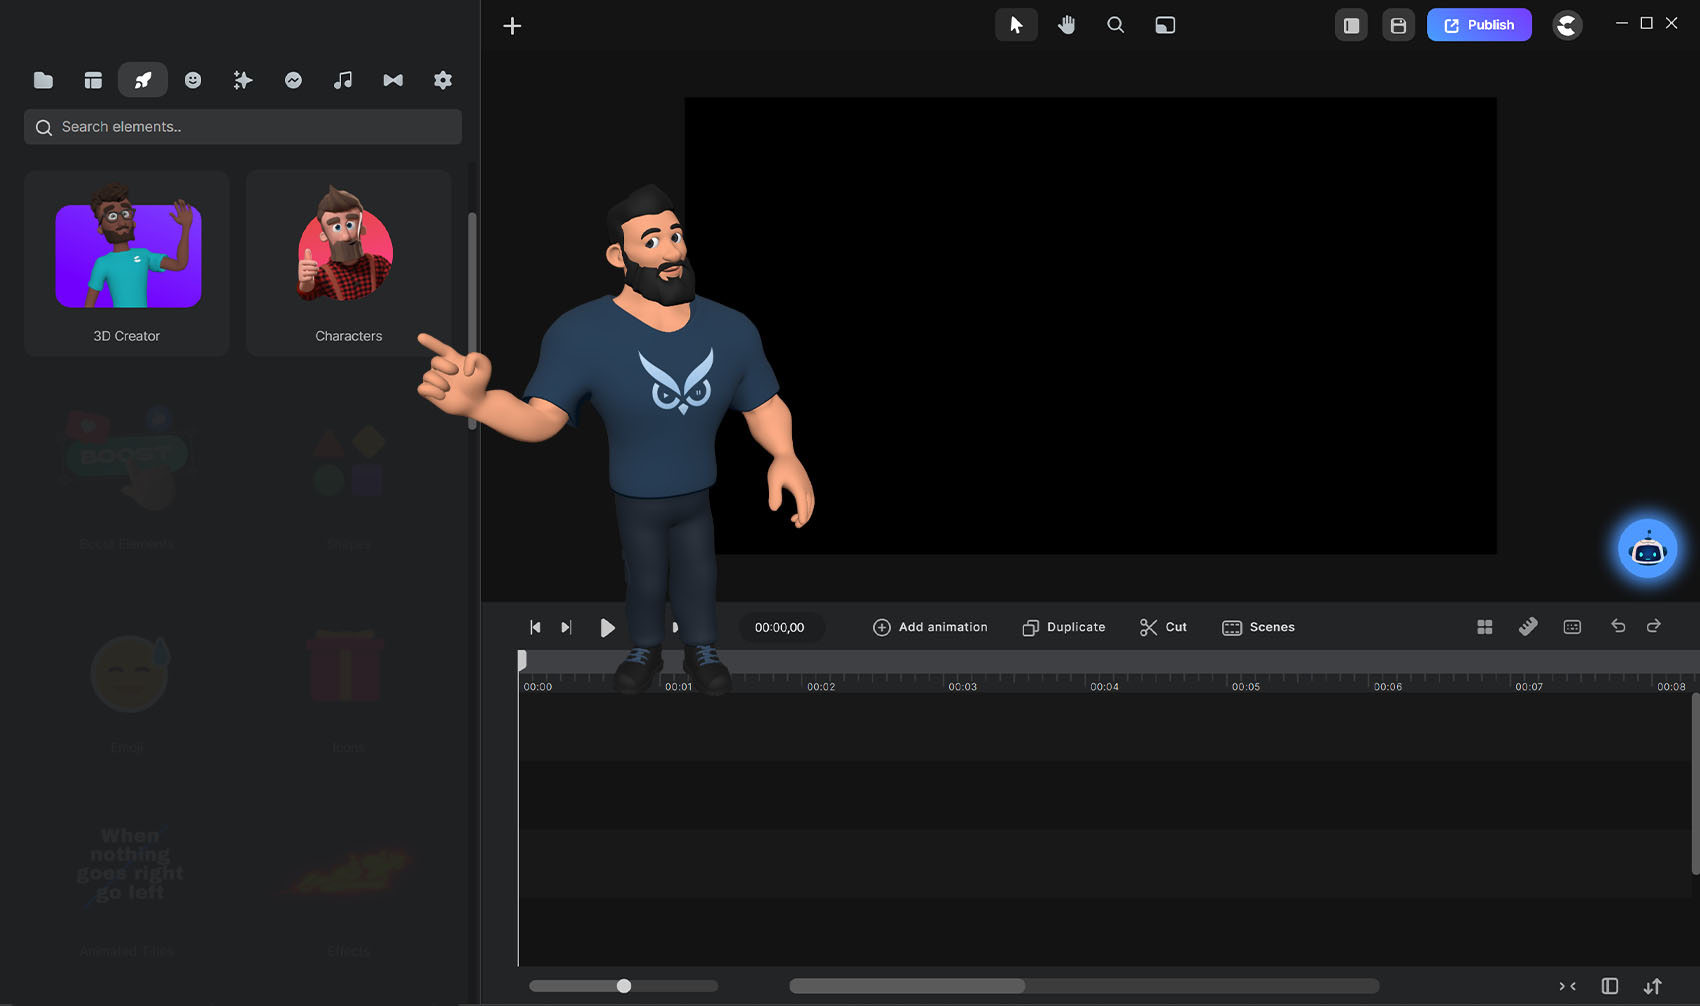Click the save project icon
Image resolution: width=1700 pixels, height=1006 pixels.
click(x=1398, y=25)
